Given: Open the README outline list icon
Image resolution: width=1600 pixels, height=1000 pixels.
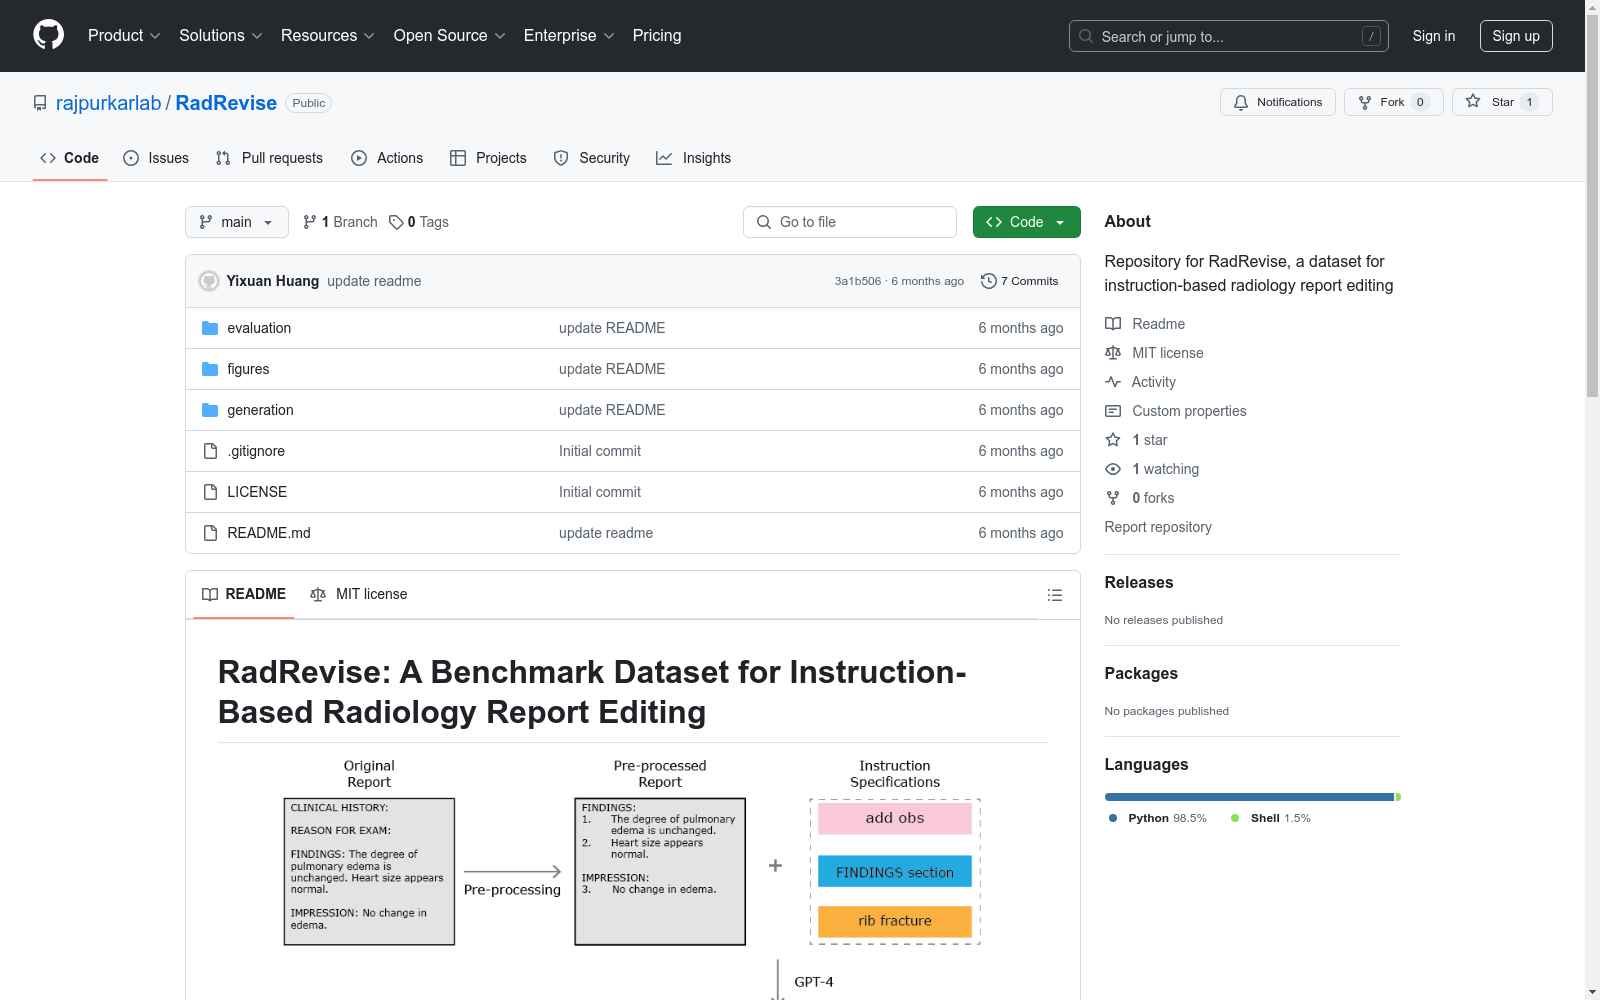Looking at the screenshot, I should 1054,595.
